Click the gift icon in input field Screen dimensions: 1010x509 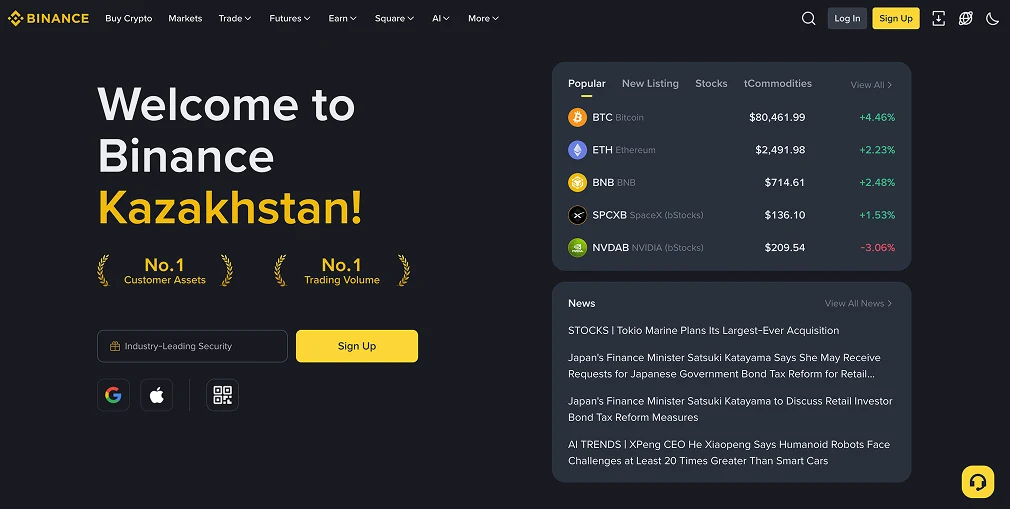tap(115, 346)
